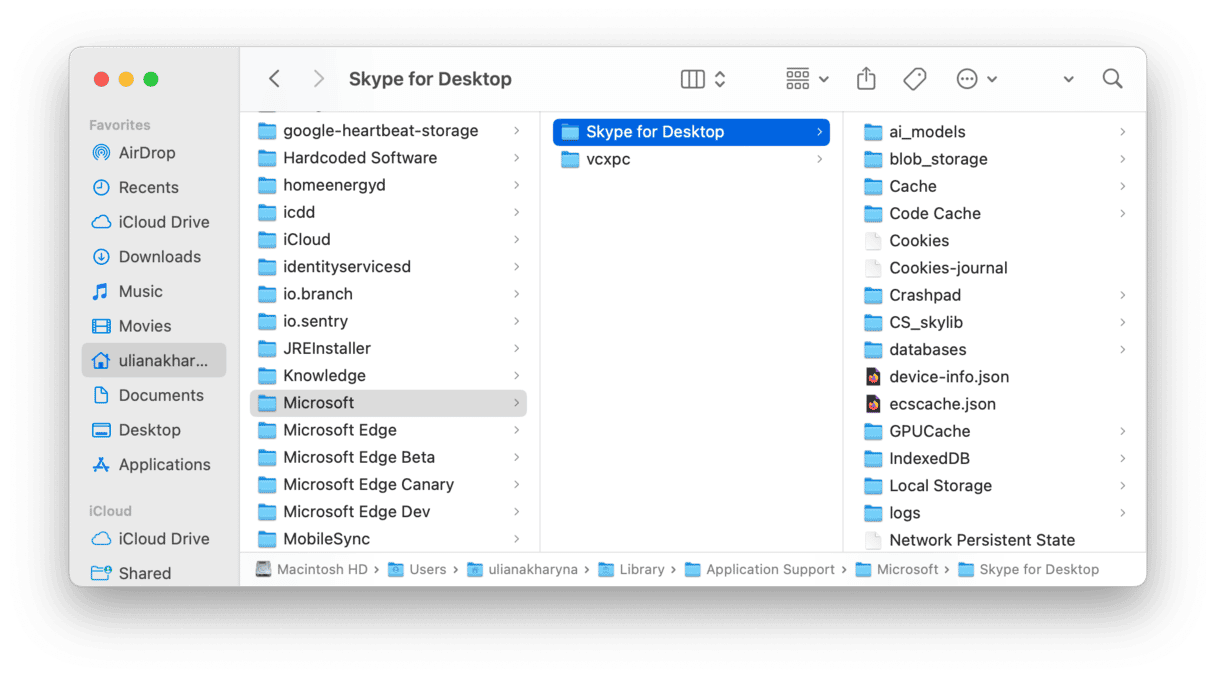Select the vcxpc folder

click(x=608, y=159)
